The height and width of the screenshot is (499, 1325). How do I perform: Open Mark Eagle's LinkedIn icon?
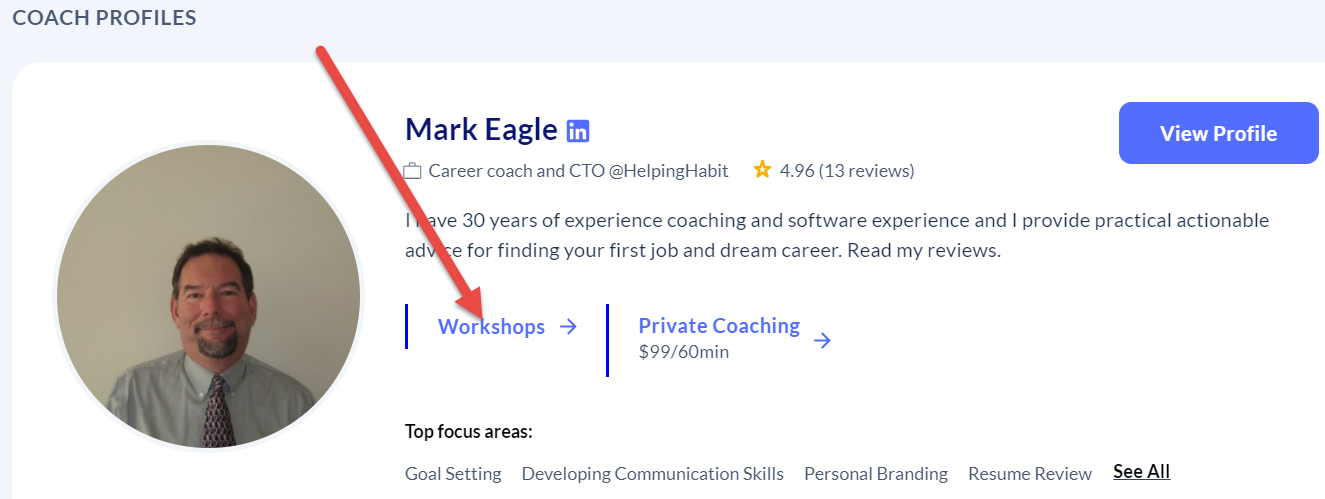(x=578, y=131)
